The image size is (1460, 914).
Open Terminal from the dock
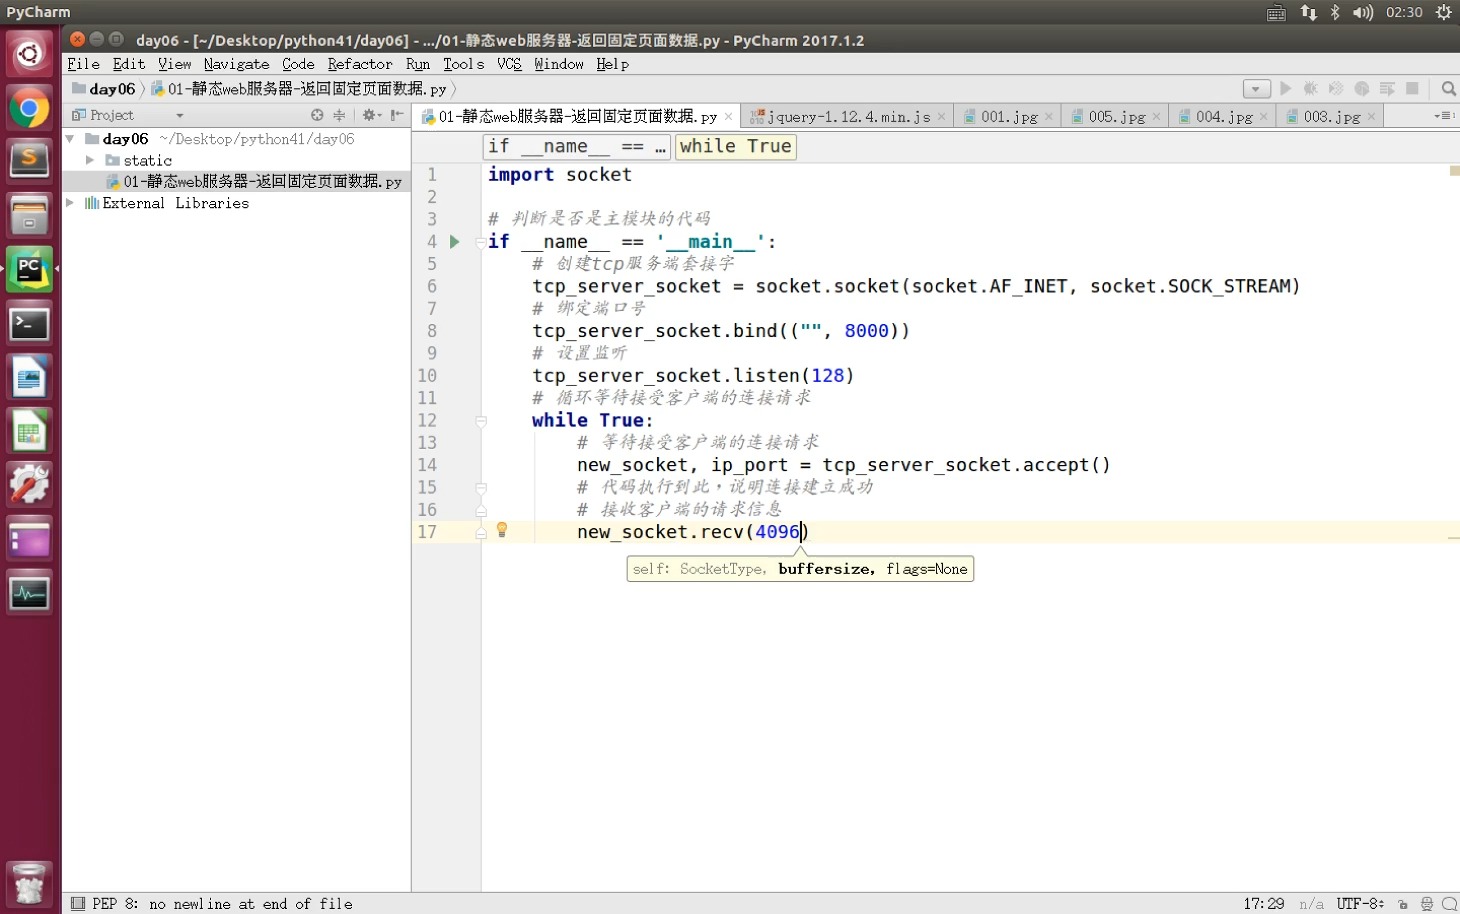[29, 324]
